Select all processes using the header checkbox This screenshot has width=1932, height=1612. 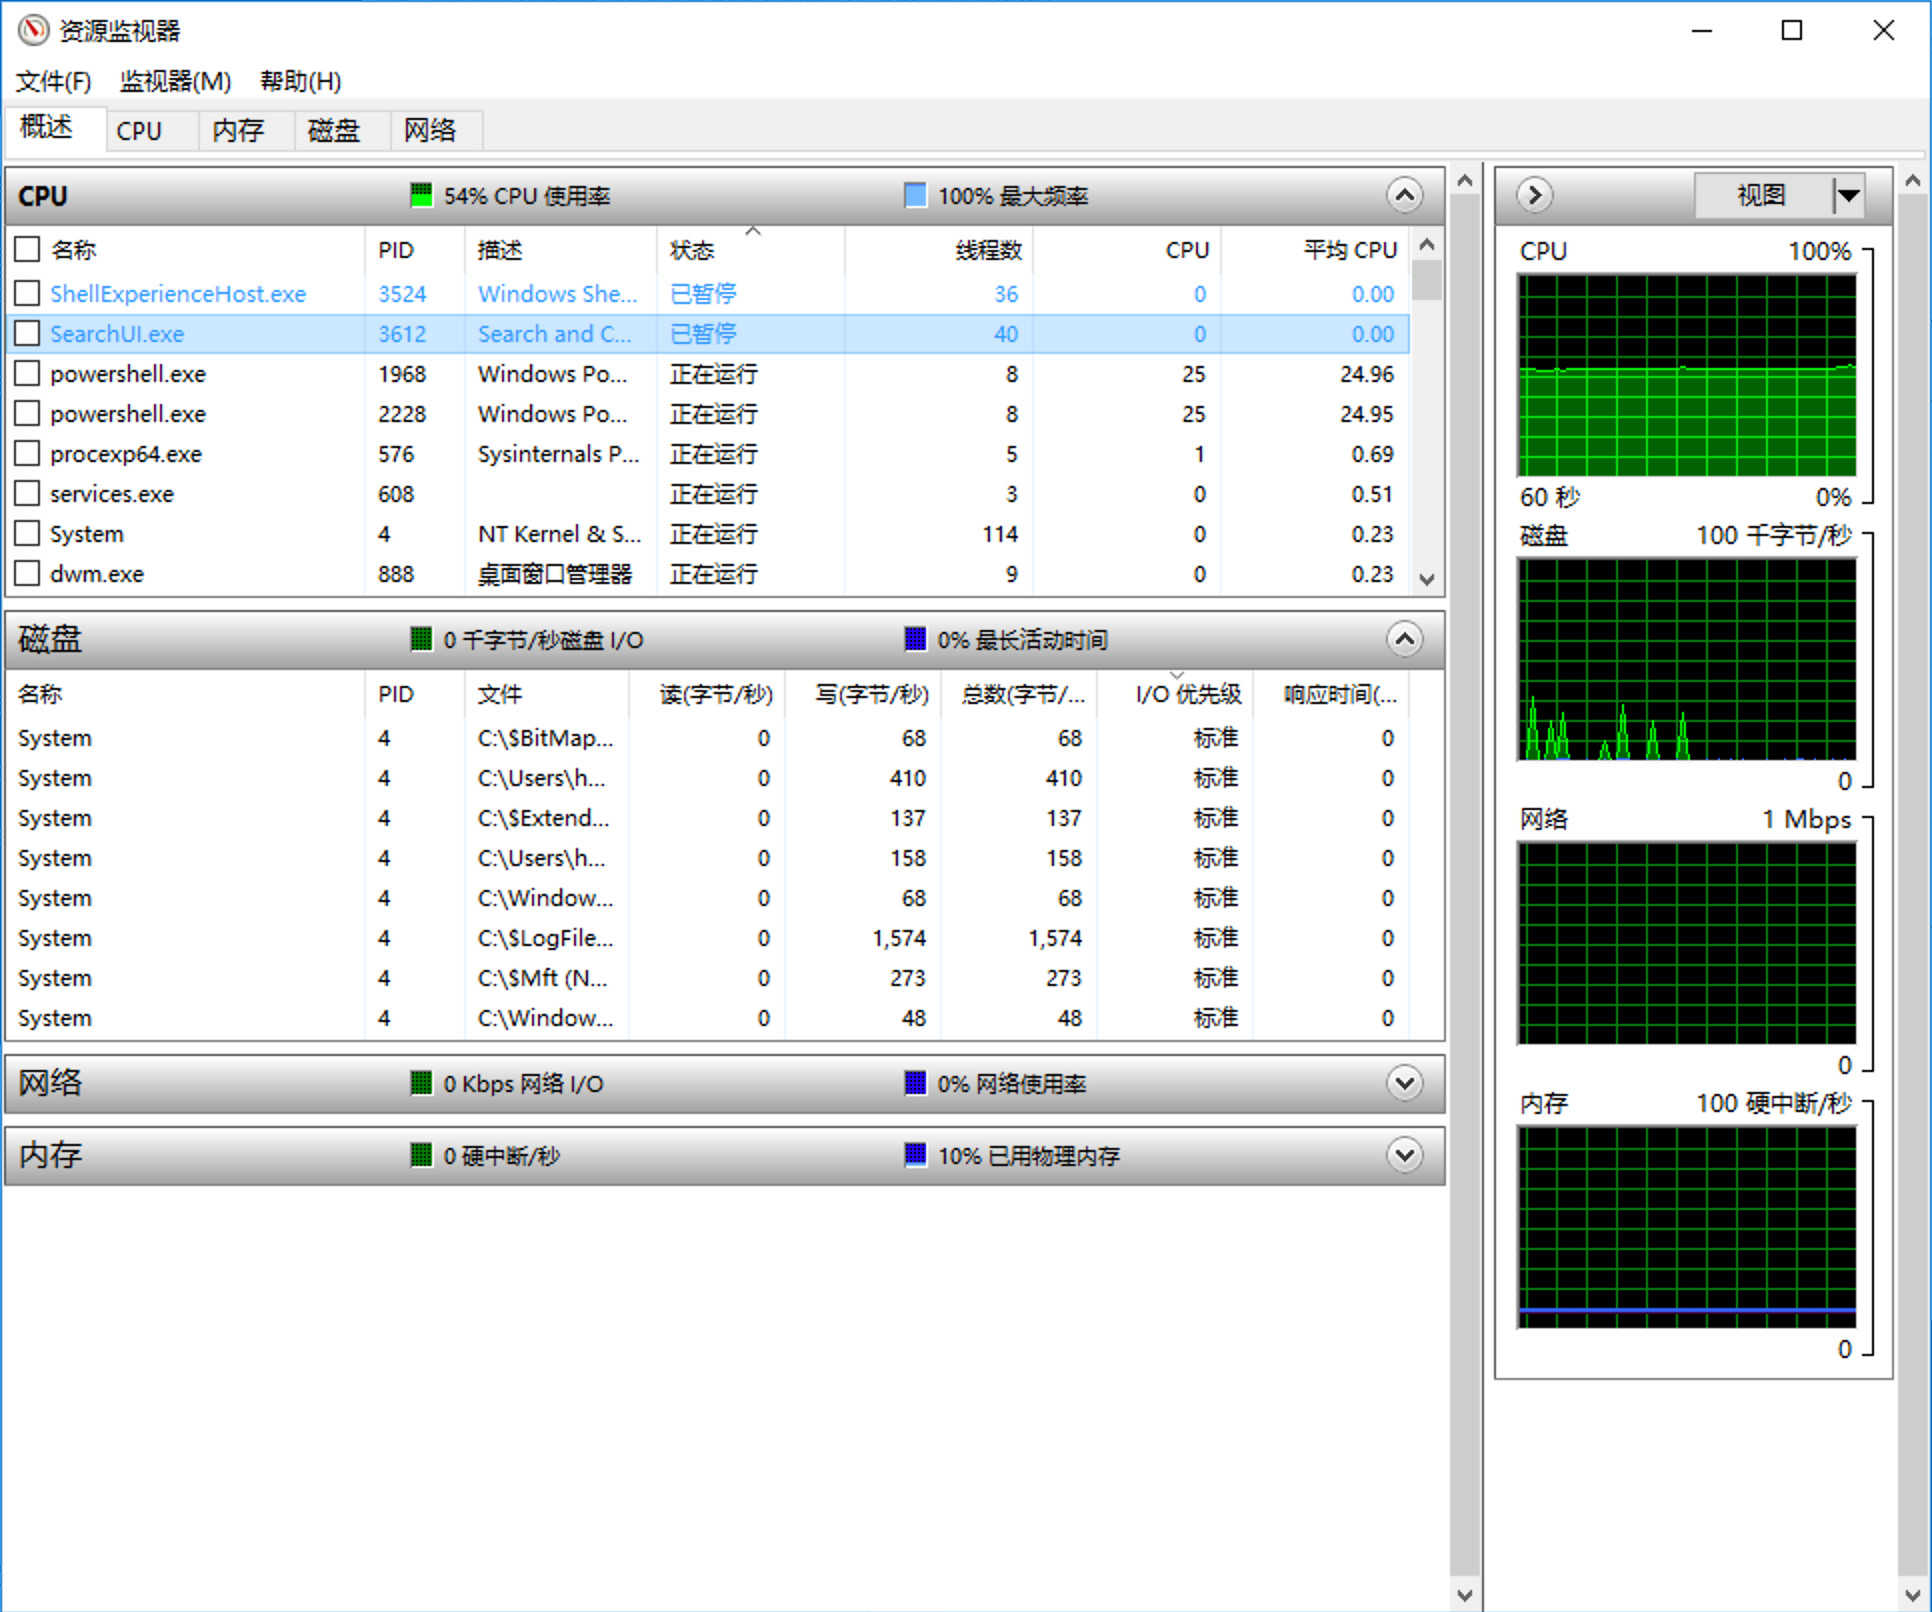click(x=28, y=249)
